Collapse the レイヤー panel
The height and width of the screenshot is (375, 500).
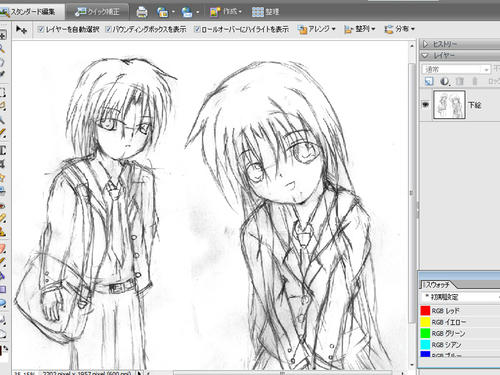click(x=425, y=55)
